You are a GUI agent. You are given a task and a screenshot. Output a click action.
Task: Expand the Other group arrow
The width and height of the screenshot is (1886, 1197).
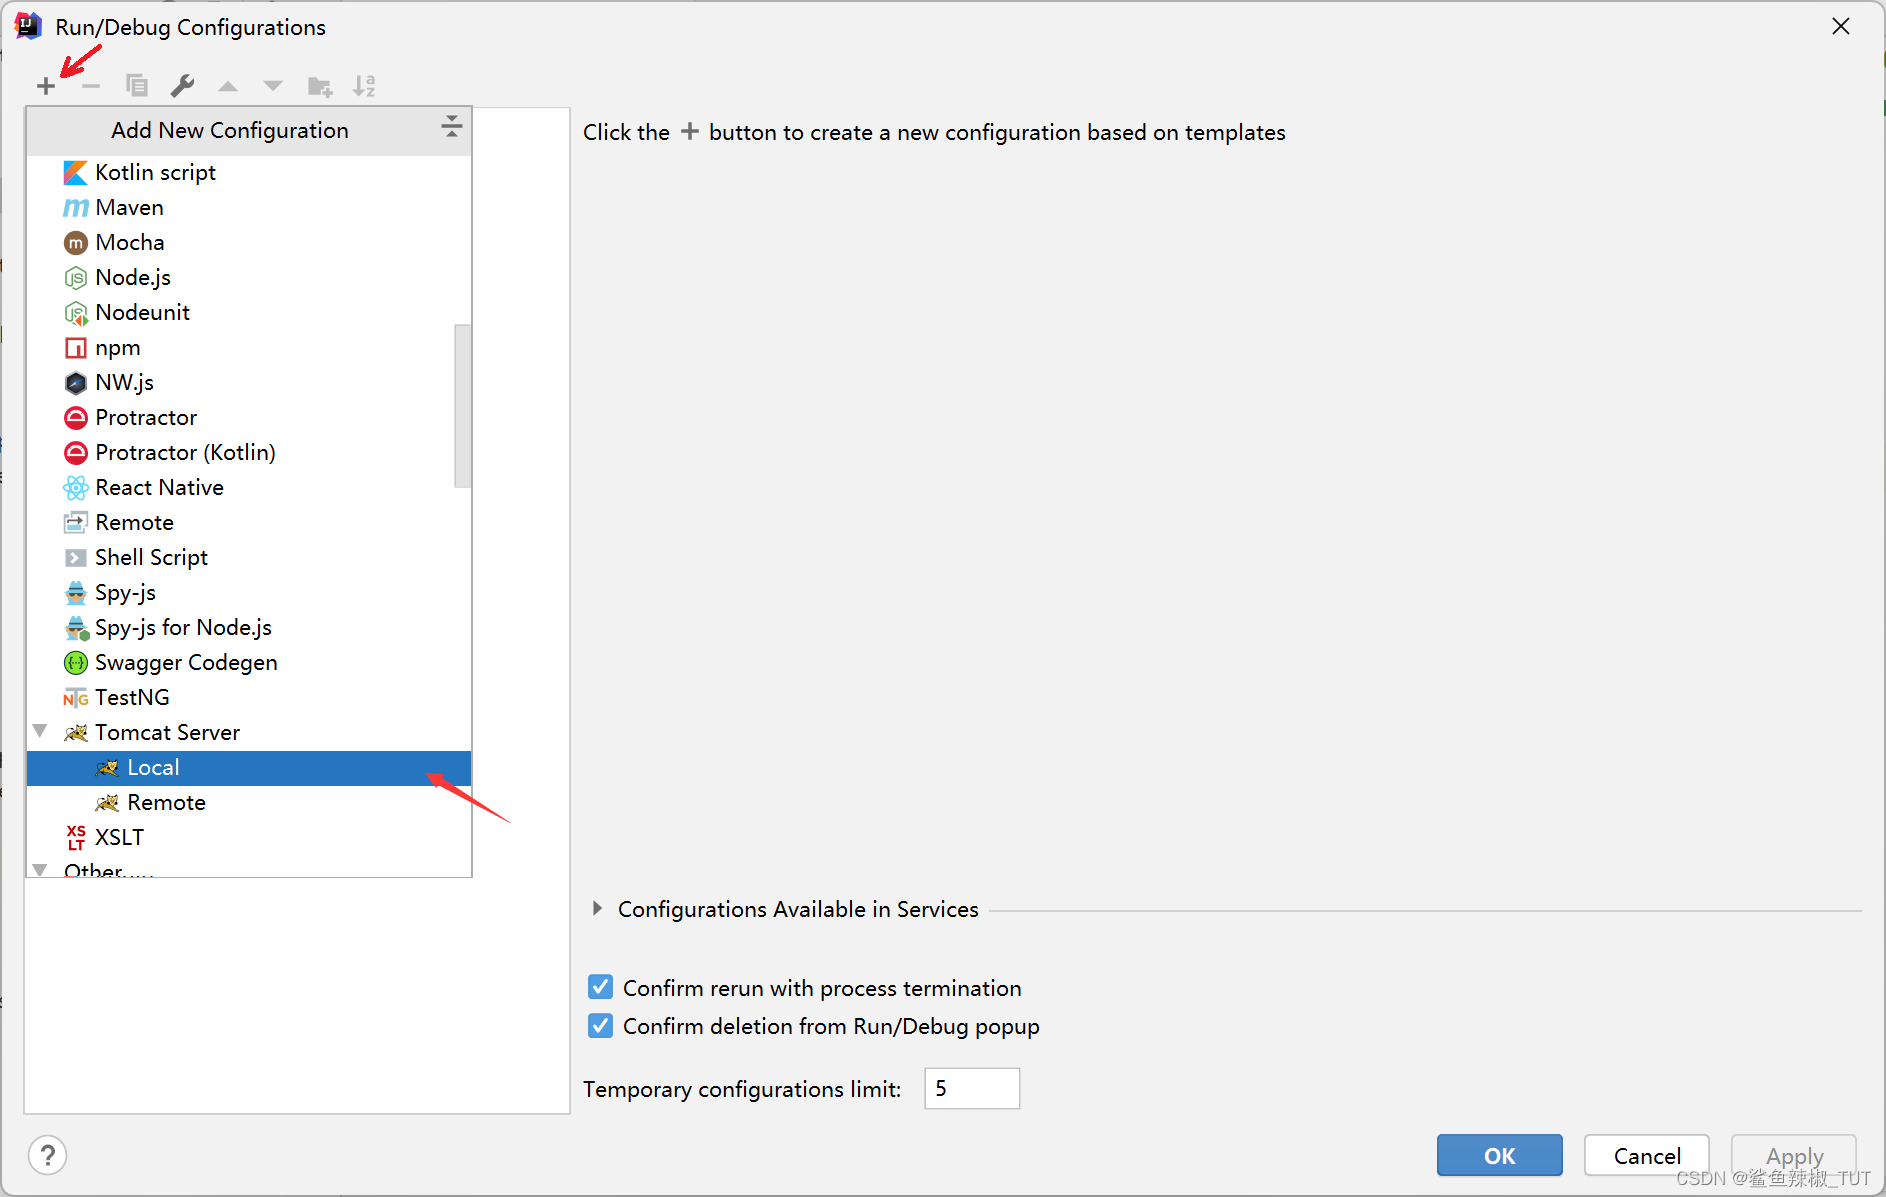click(40, 870)
